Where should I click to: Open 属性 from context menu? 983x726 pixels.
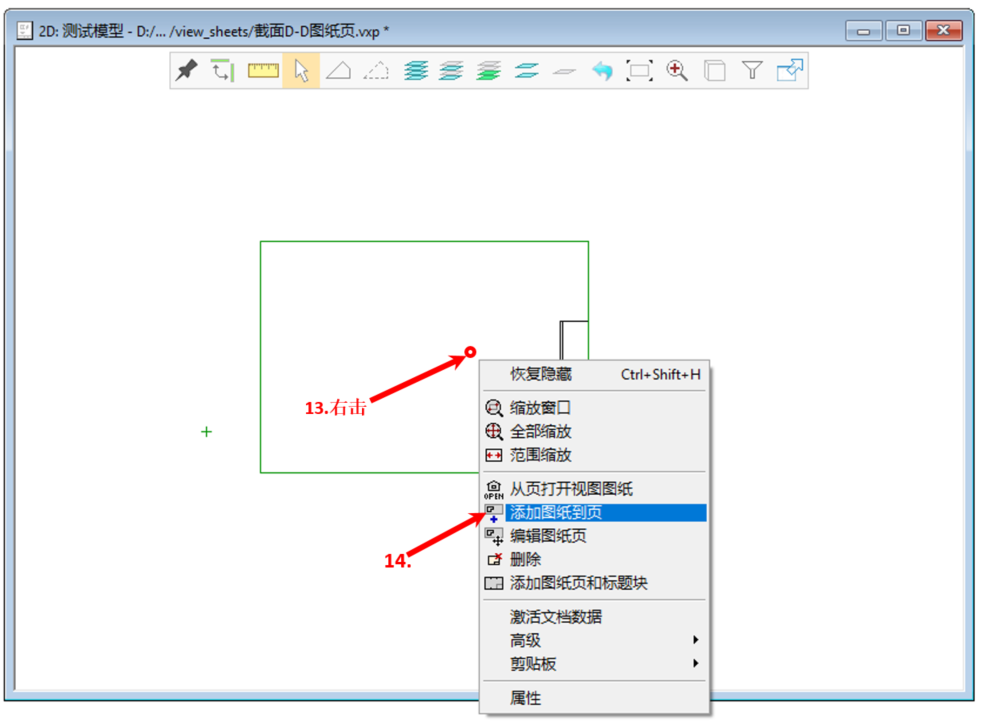tap(594, 698)
